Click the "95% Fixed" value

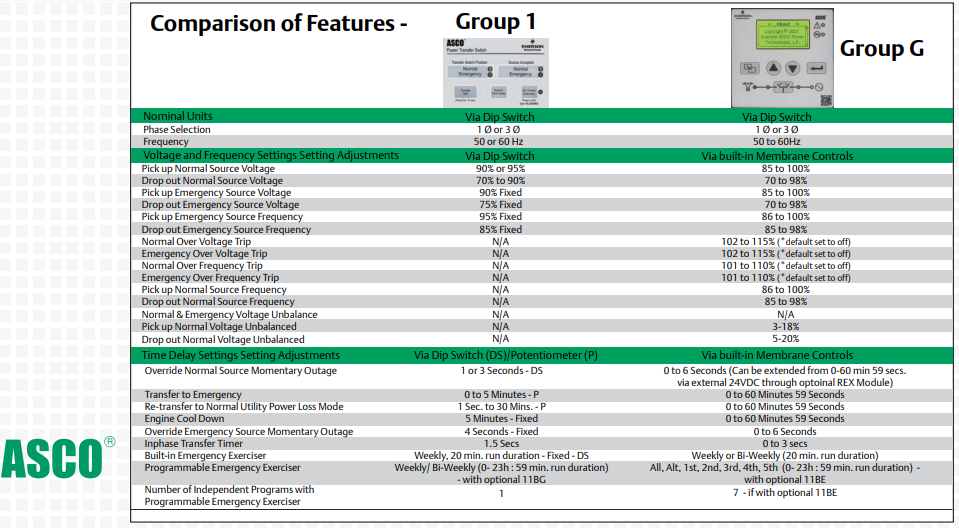[500, 217]
